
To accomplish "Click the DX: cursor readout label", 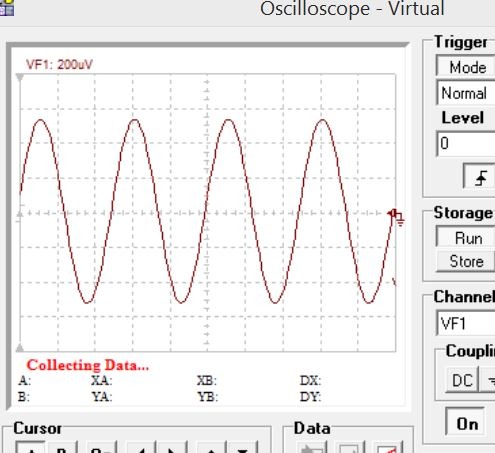I will pyautogui.click(x=310, y=380).
